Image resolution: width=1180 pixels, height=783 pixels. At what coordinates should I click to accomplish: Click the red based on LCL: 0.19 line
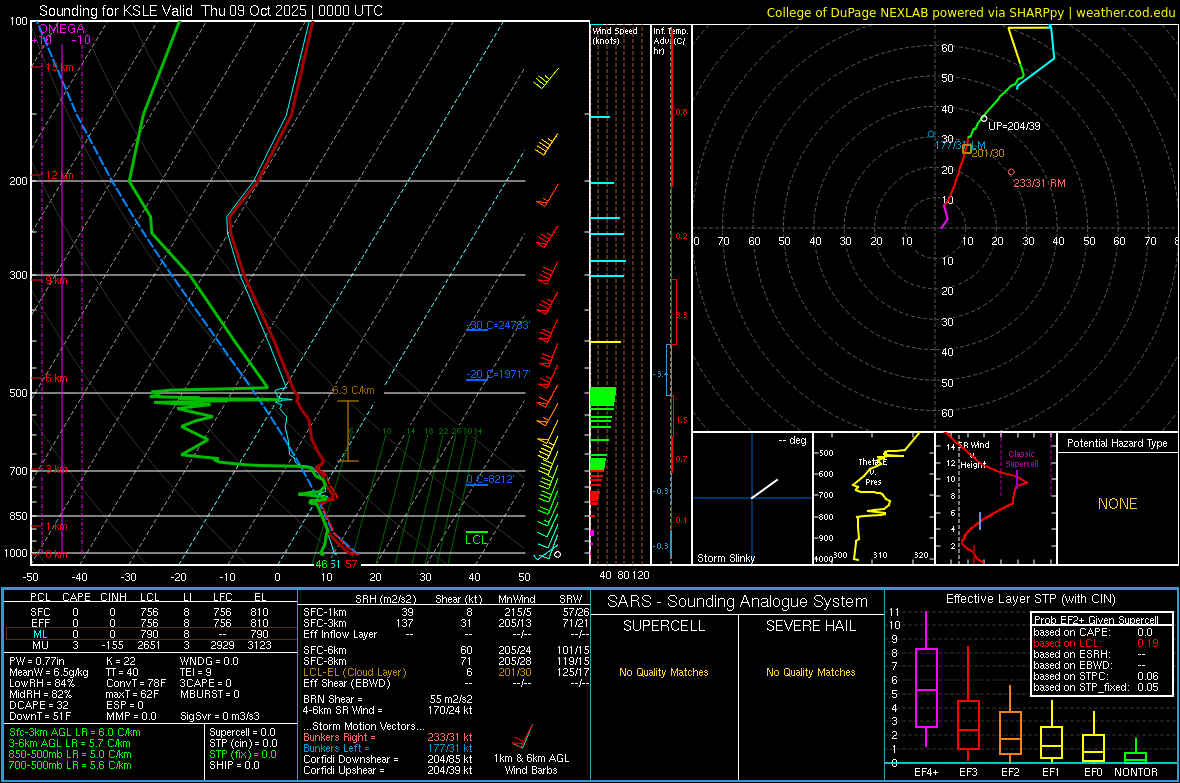[x=1096, y=643]
